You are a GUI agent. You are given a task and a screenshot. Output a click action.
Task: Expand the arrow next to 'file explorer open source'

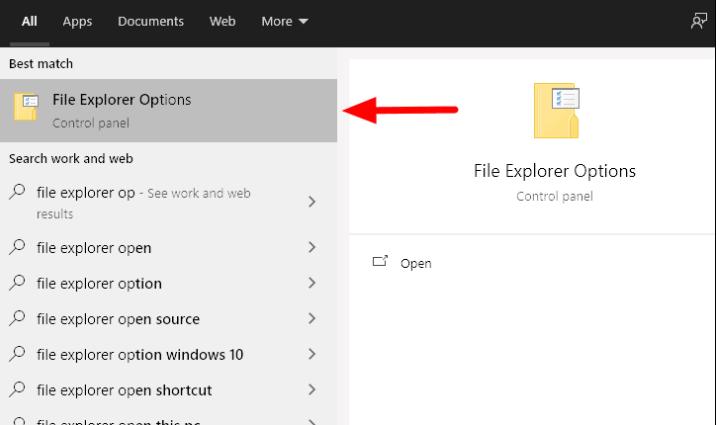312,319
